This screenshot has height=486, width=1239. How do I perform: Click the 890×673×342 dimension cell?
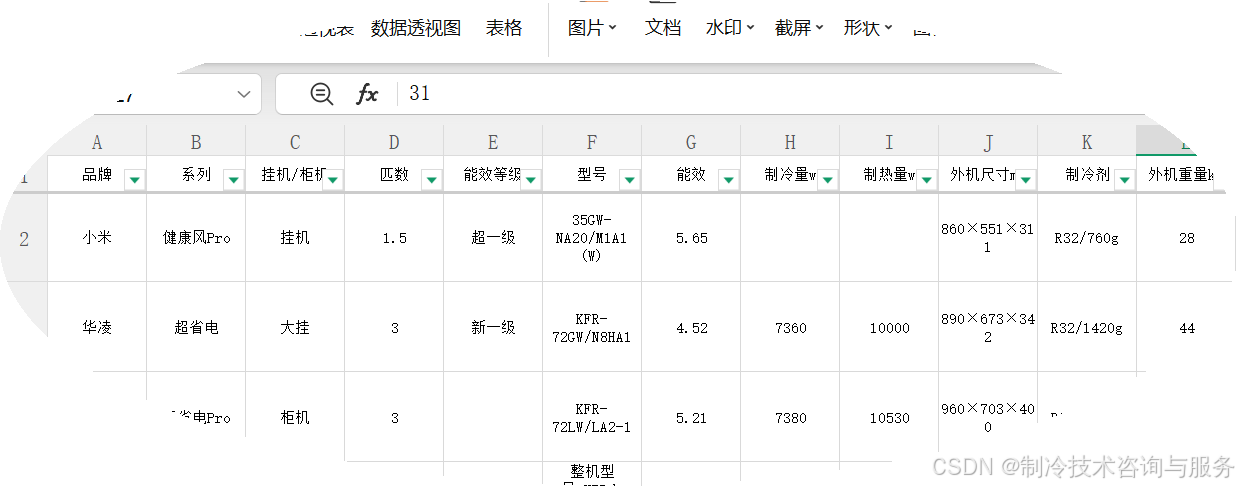(x=988, y=327)
